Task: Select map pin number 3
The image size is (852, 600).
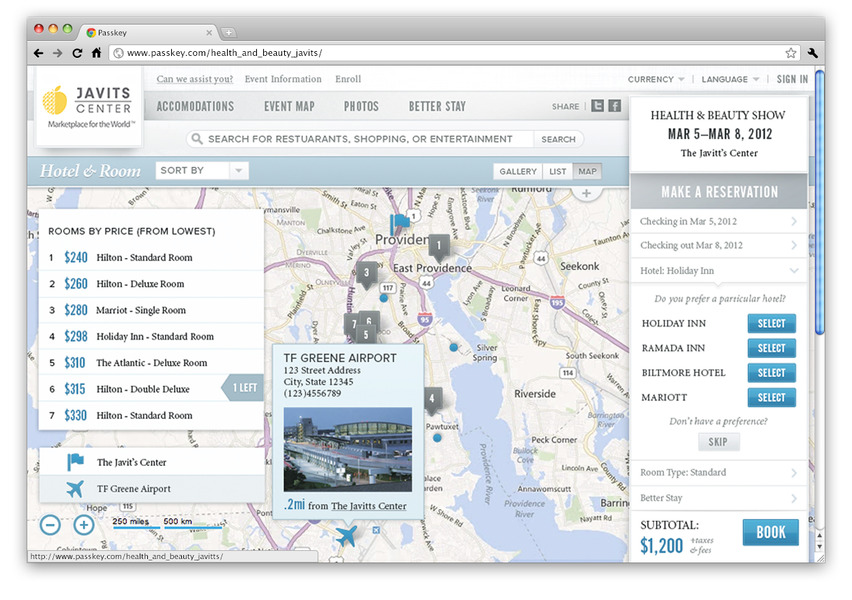Action: point(366,273)
